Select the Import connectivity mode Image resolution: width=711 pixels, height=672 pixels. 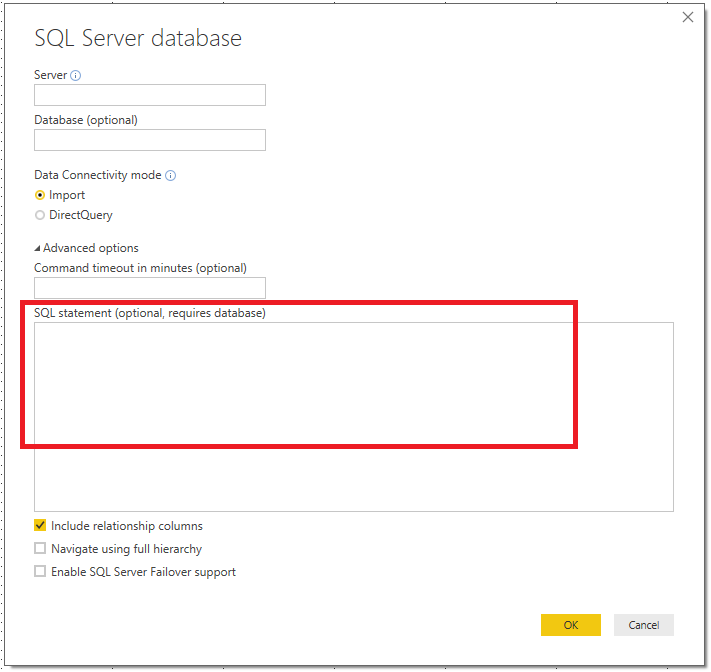(x=40, y=195)
